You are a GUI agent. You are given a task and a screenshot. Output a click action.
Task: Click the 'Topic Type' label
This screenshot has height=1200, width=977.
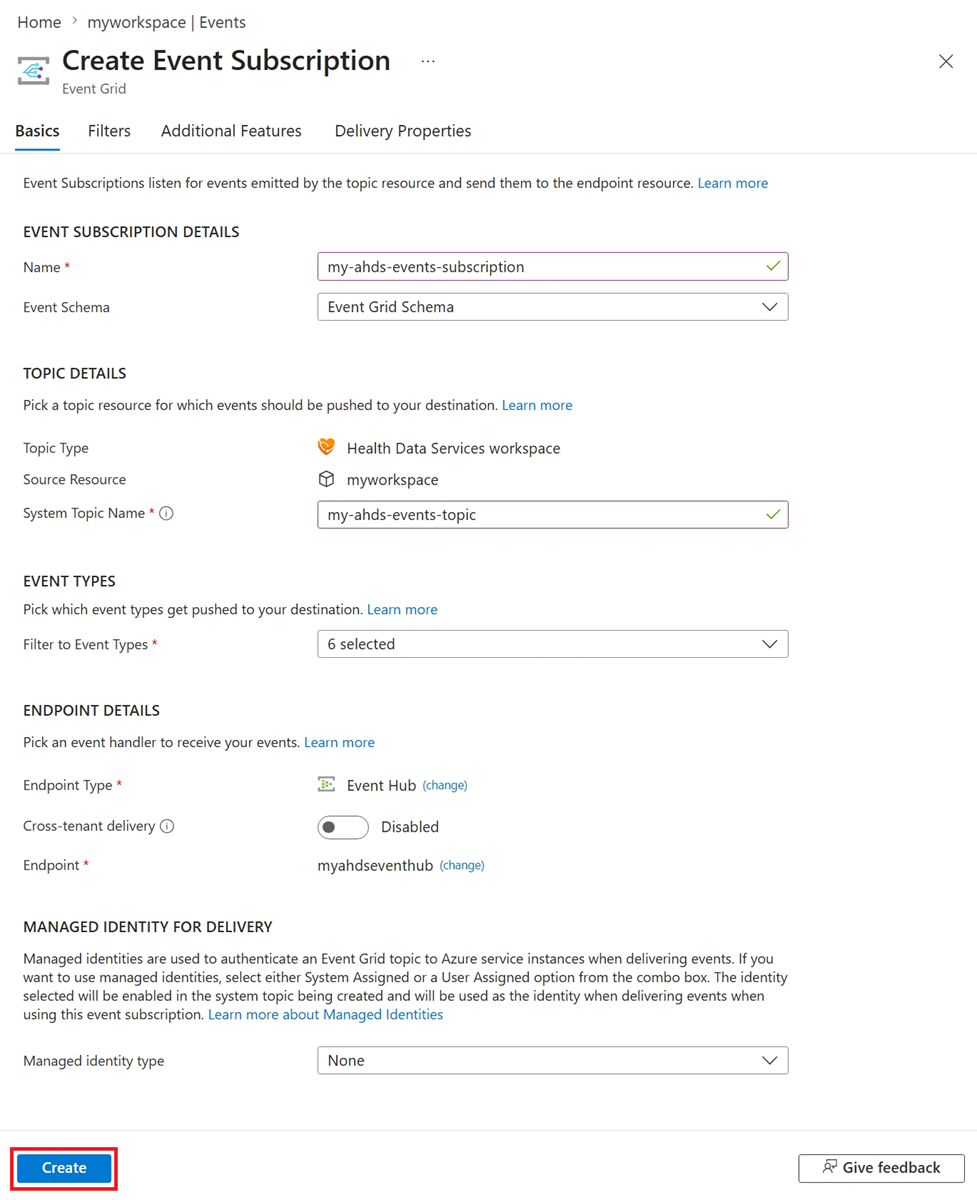(56, 448)
